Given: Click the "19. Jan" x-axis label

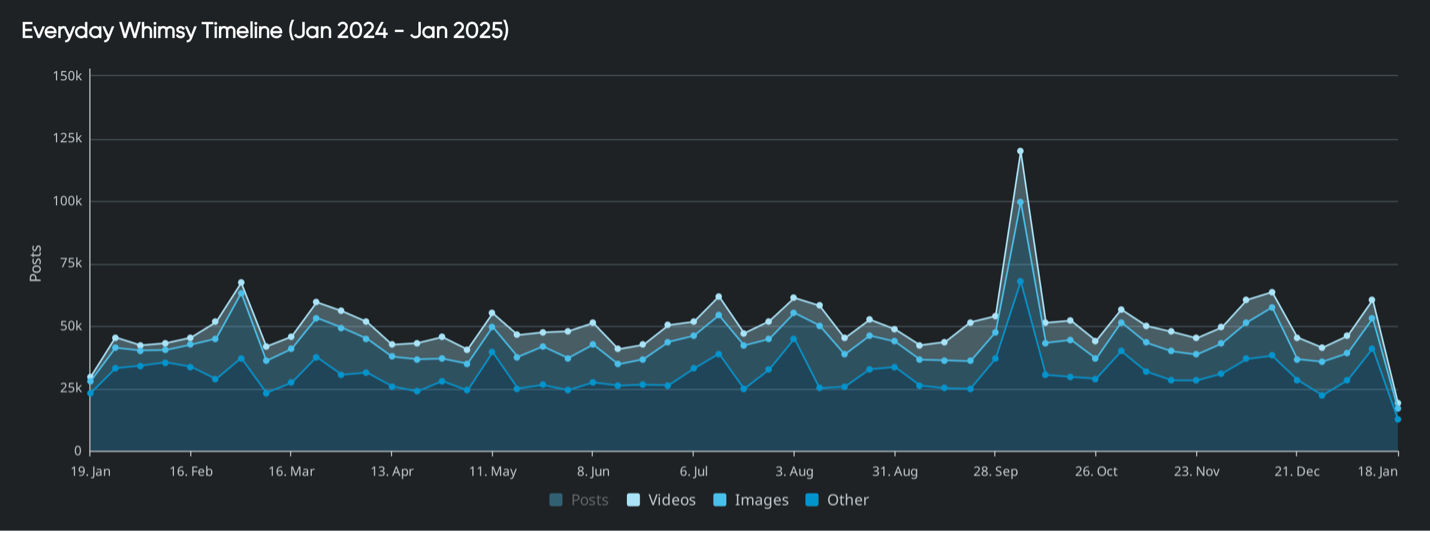Looking at the screenshot, I should 91,471.
